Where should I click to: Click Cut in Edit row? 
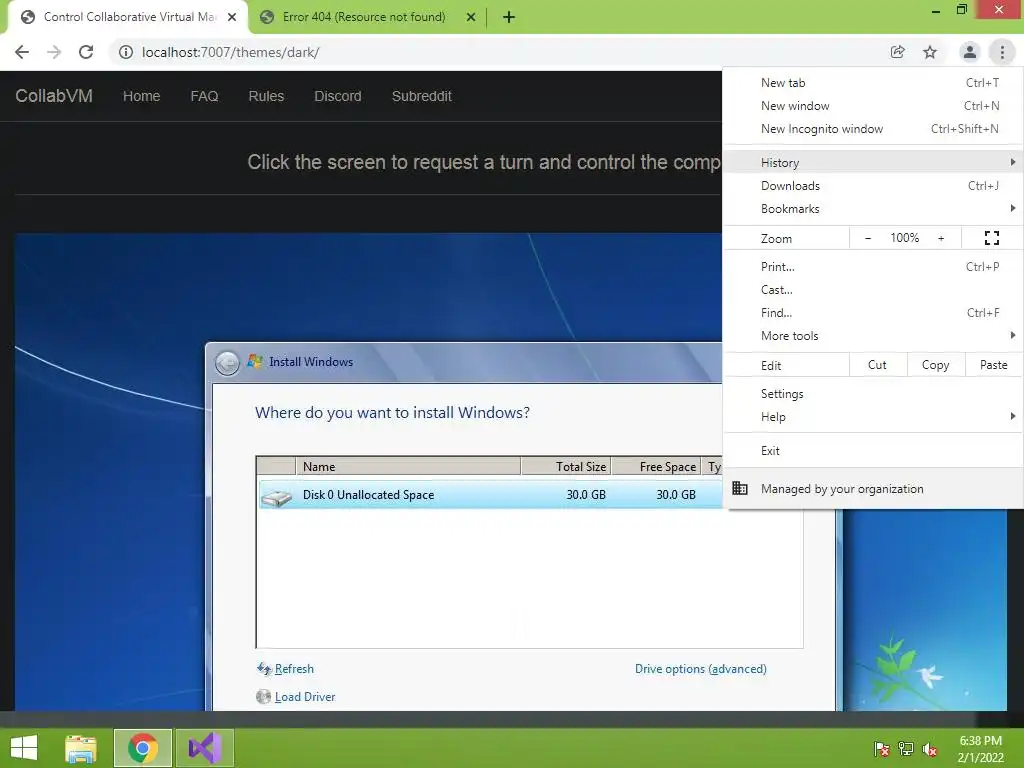tap(878, 365)
